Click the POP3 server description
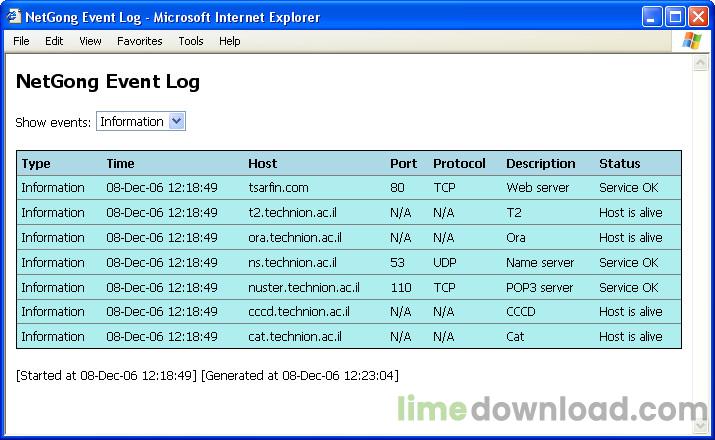715x440 pixels. [539, 288]
